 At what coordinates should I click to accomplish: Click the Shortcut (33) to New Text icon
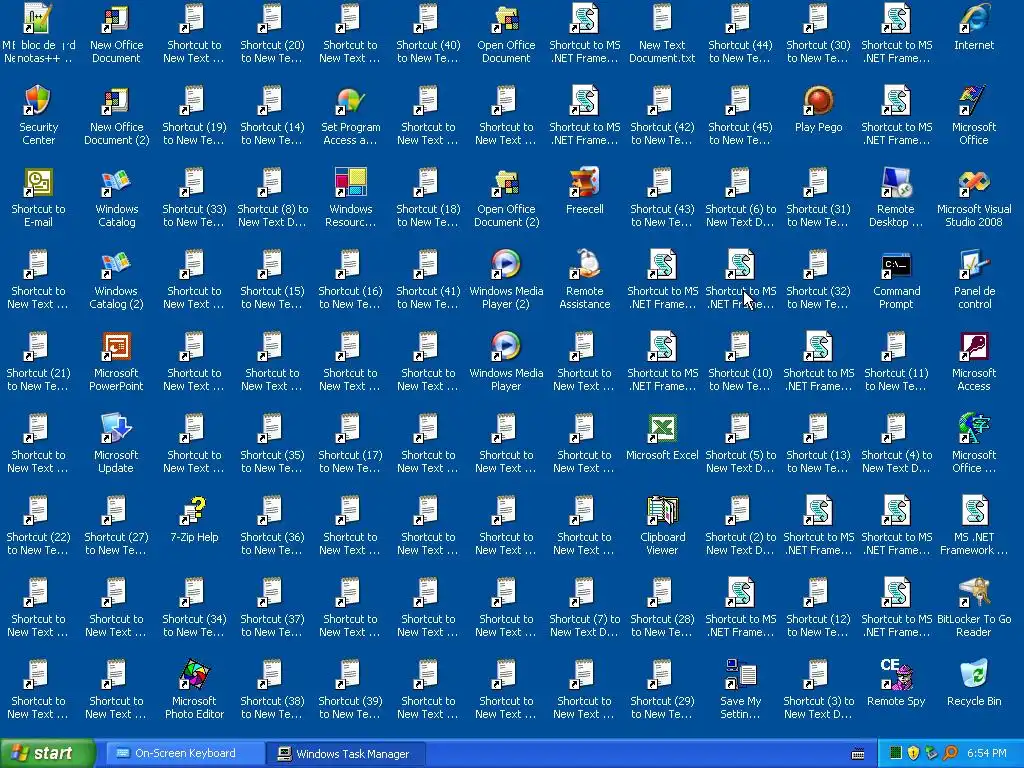pyautogui.click(x=194, y=197)
